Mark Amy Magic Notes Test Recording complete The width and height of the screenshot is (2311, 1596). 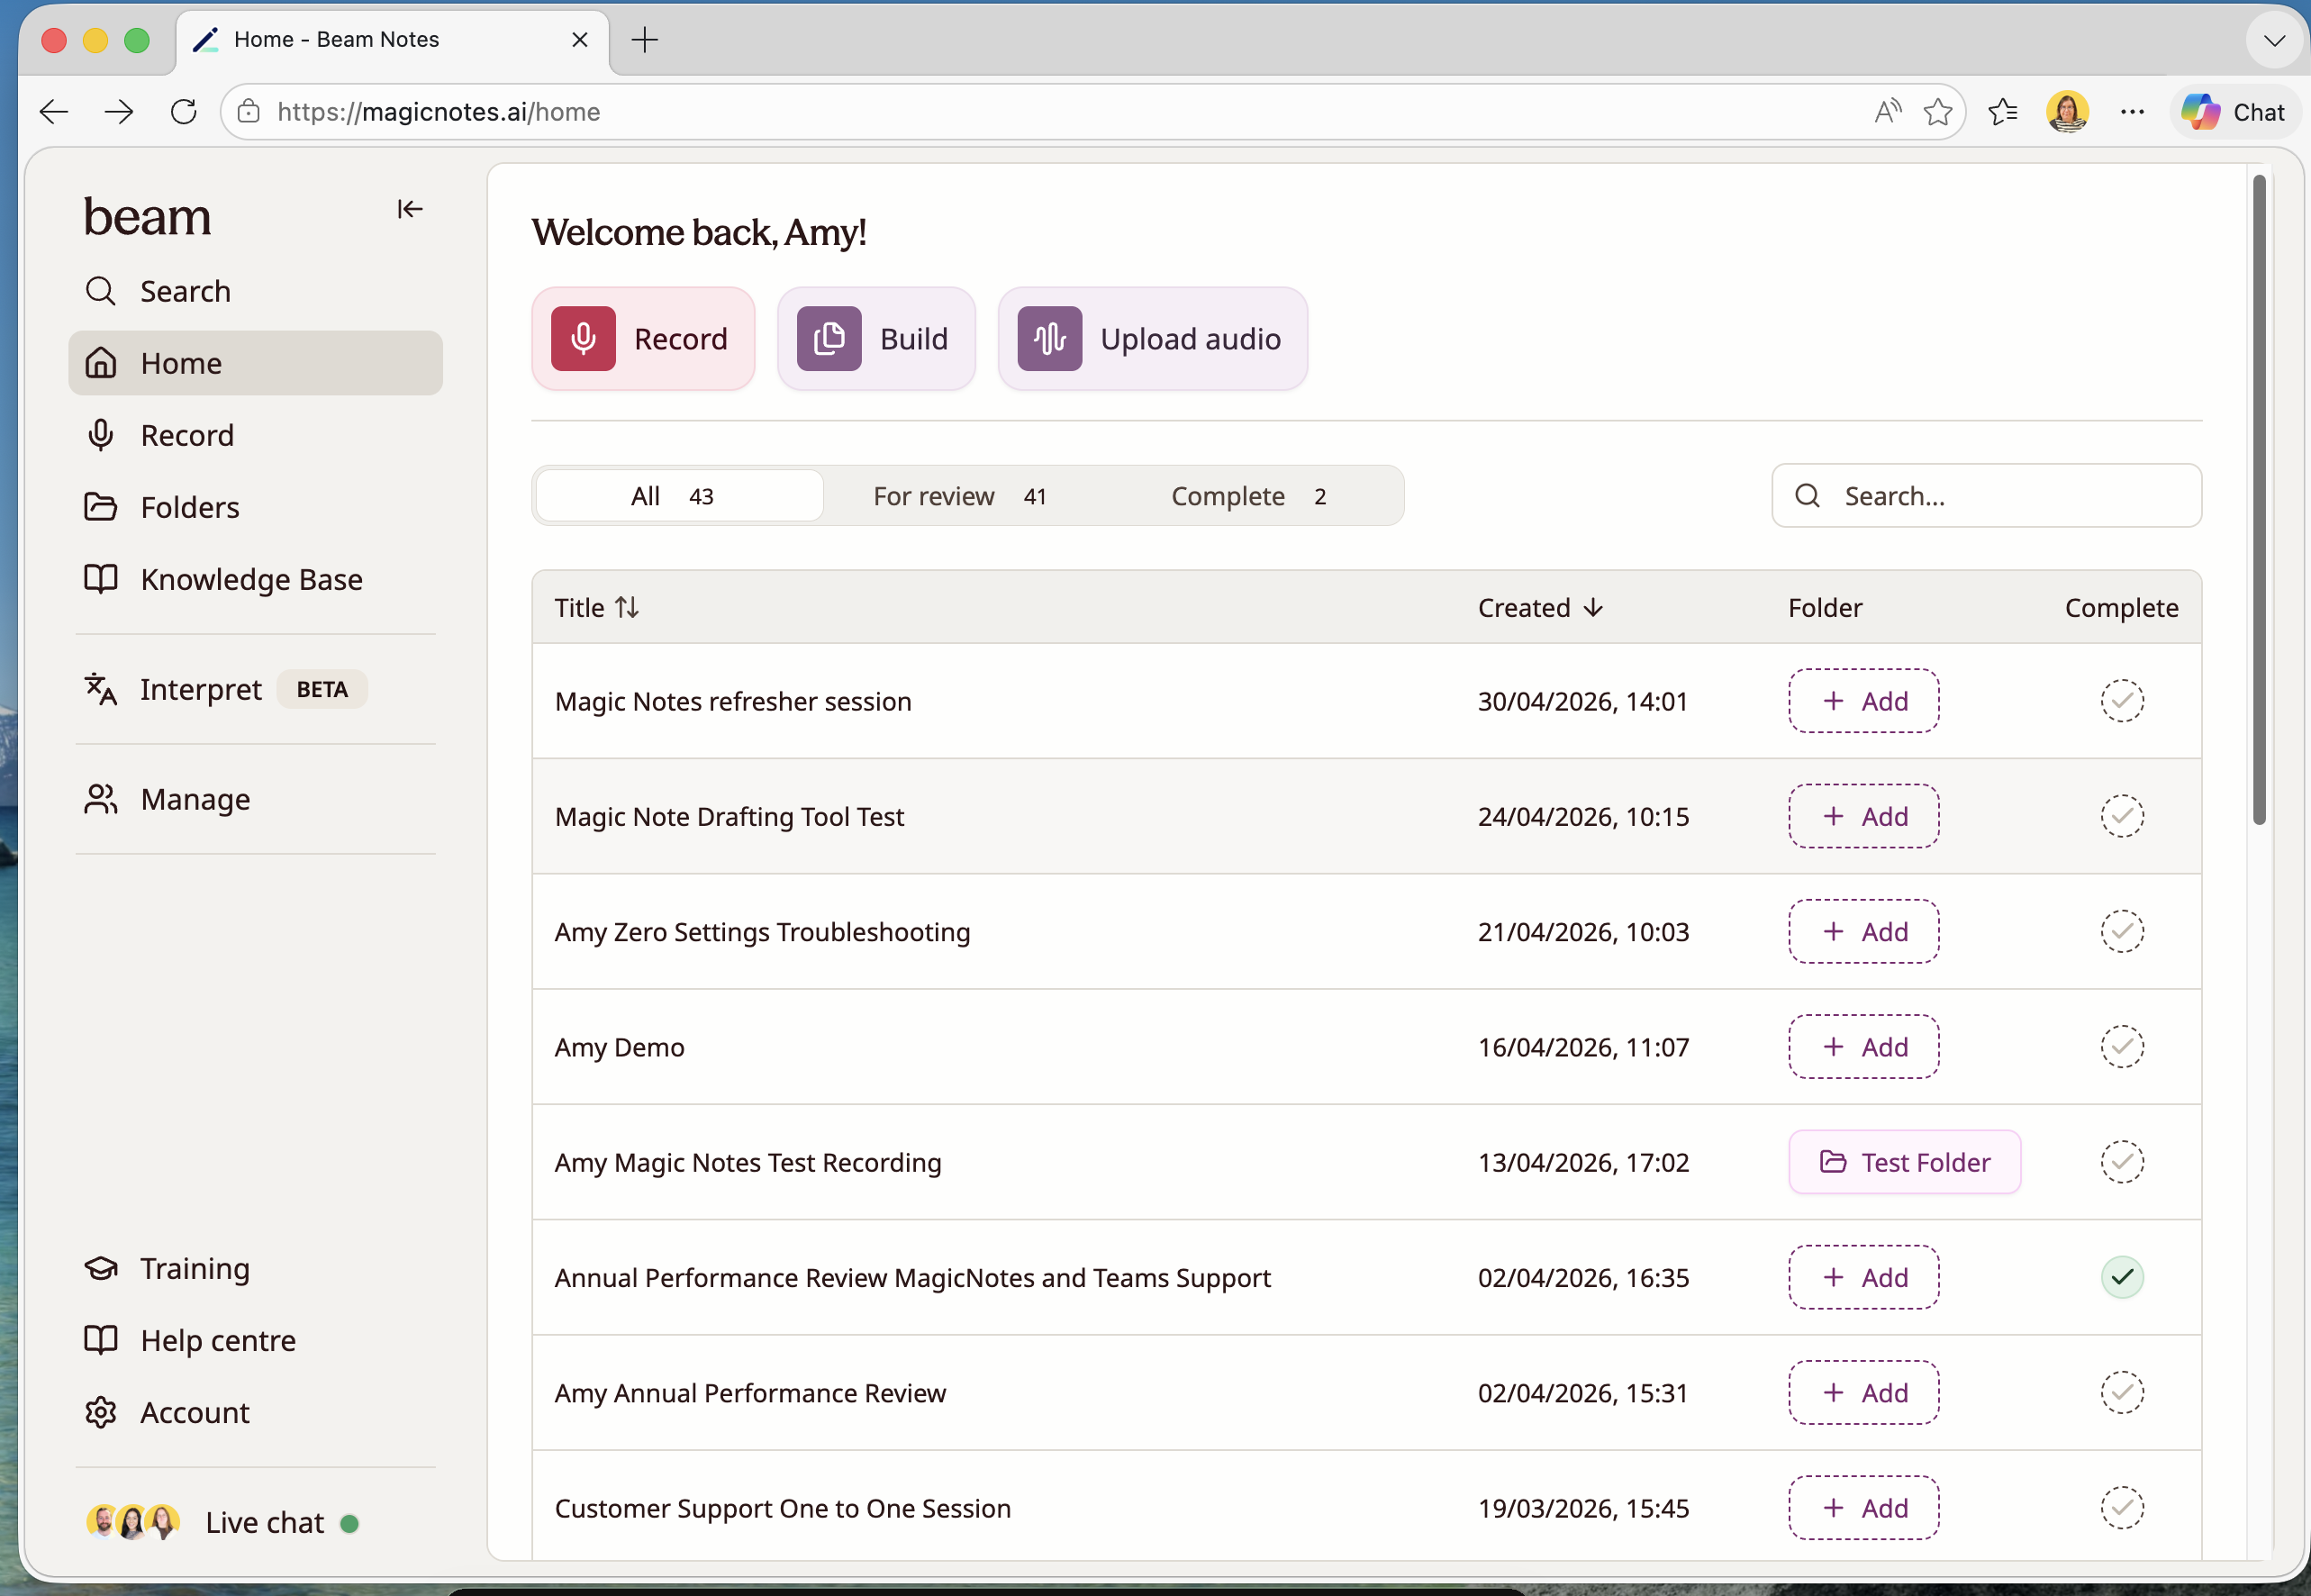[x=2122, y=1162]
